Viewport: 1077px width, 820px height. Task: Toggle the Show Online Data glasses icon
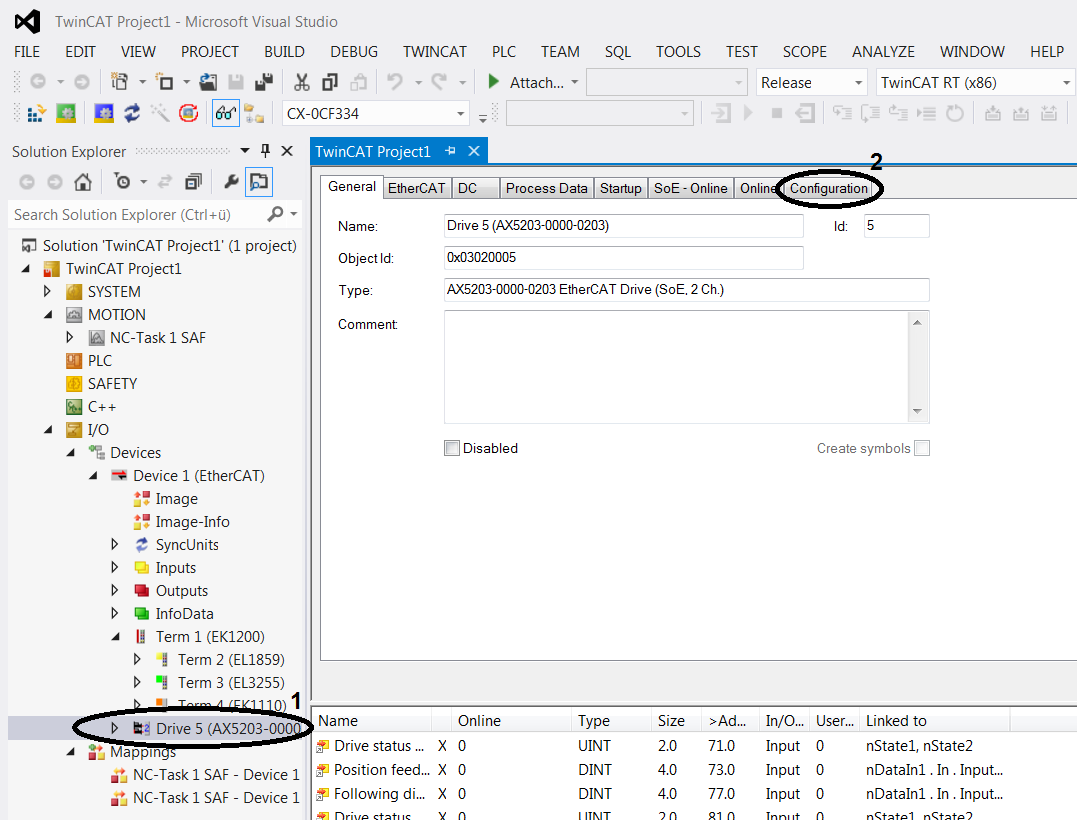tap(226, 113)
